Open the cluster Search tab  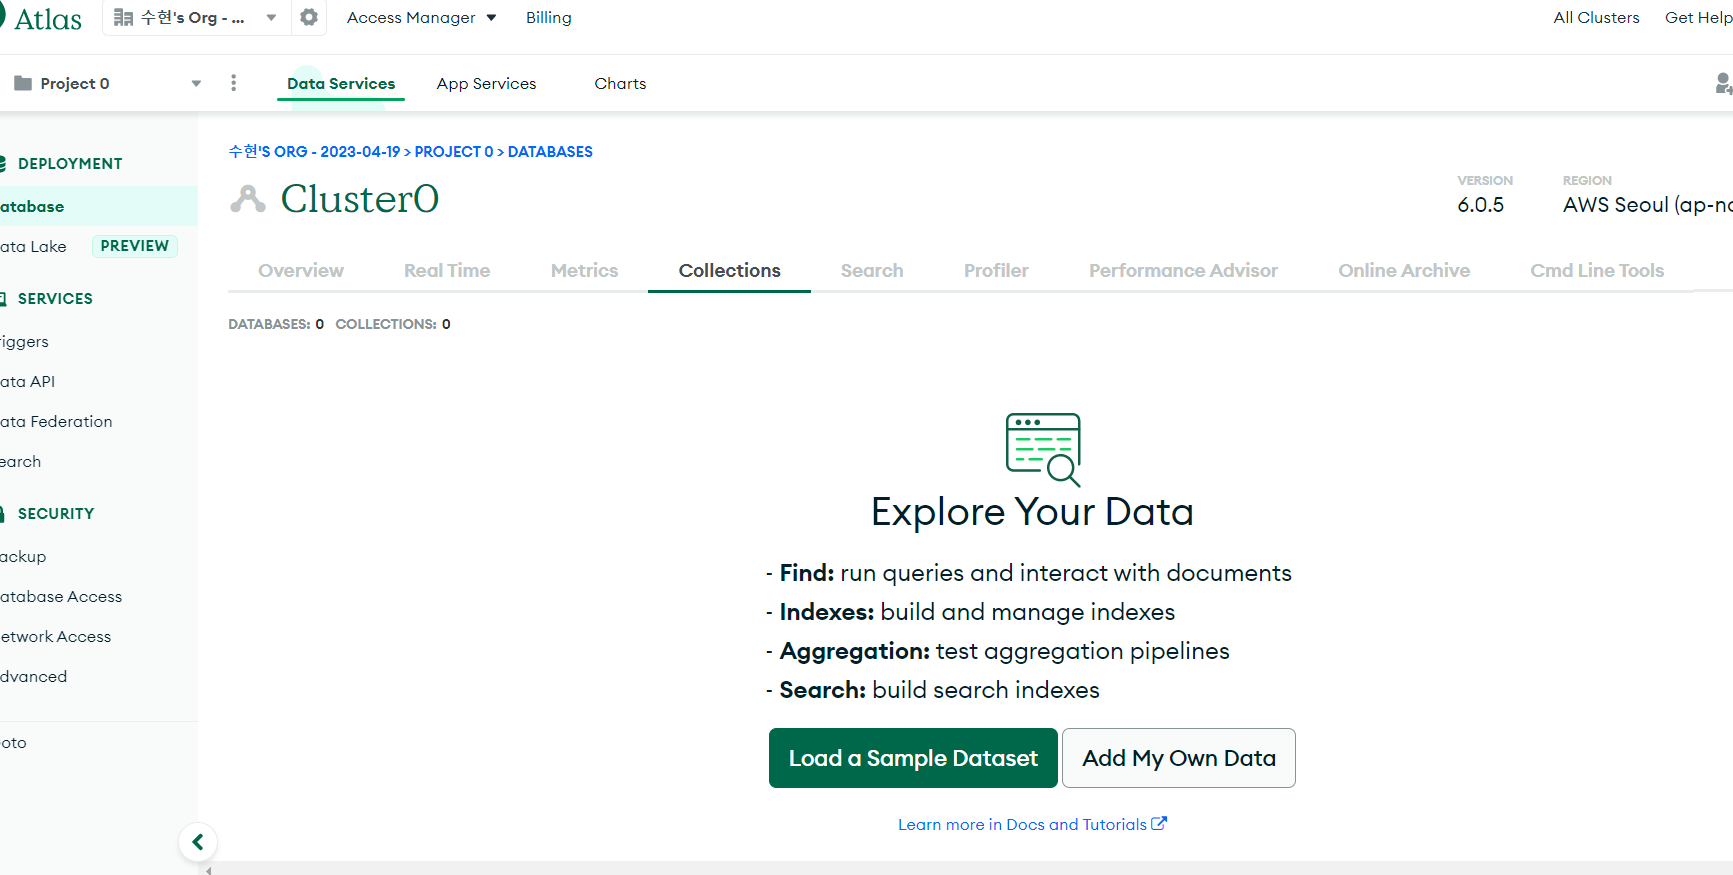pos(872,270)
